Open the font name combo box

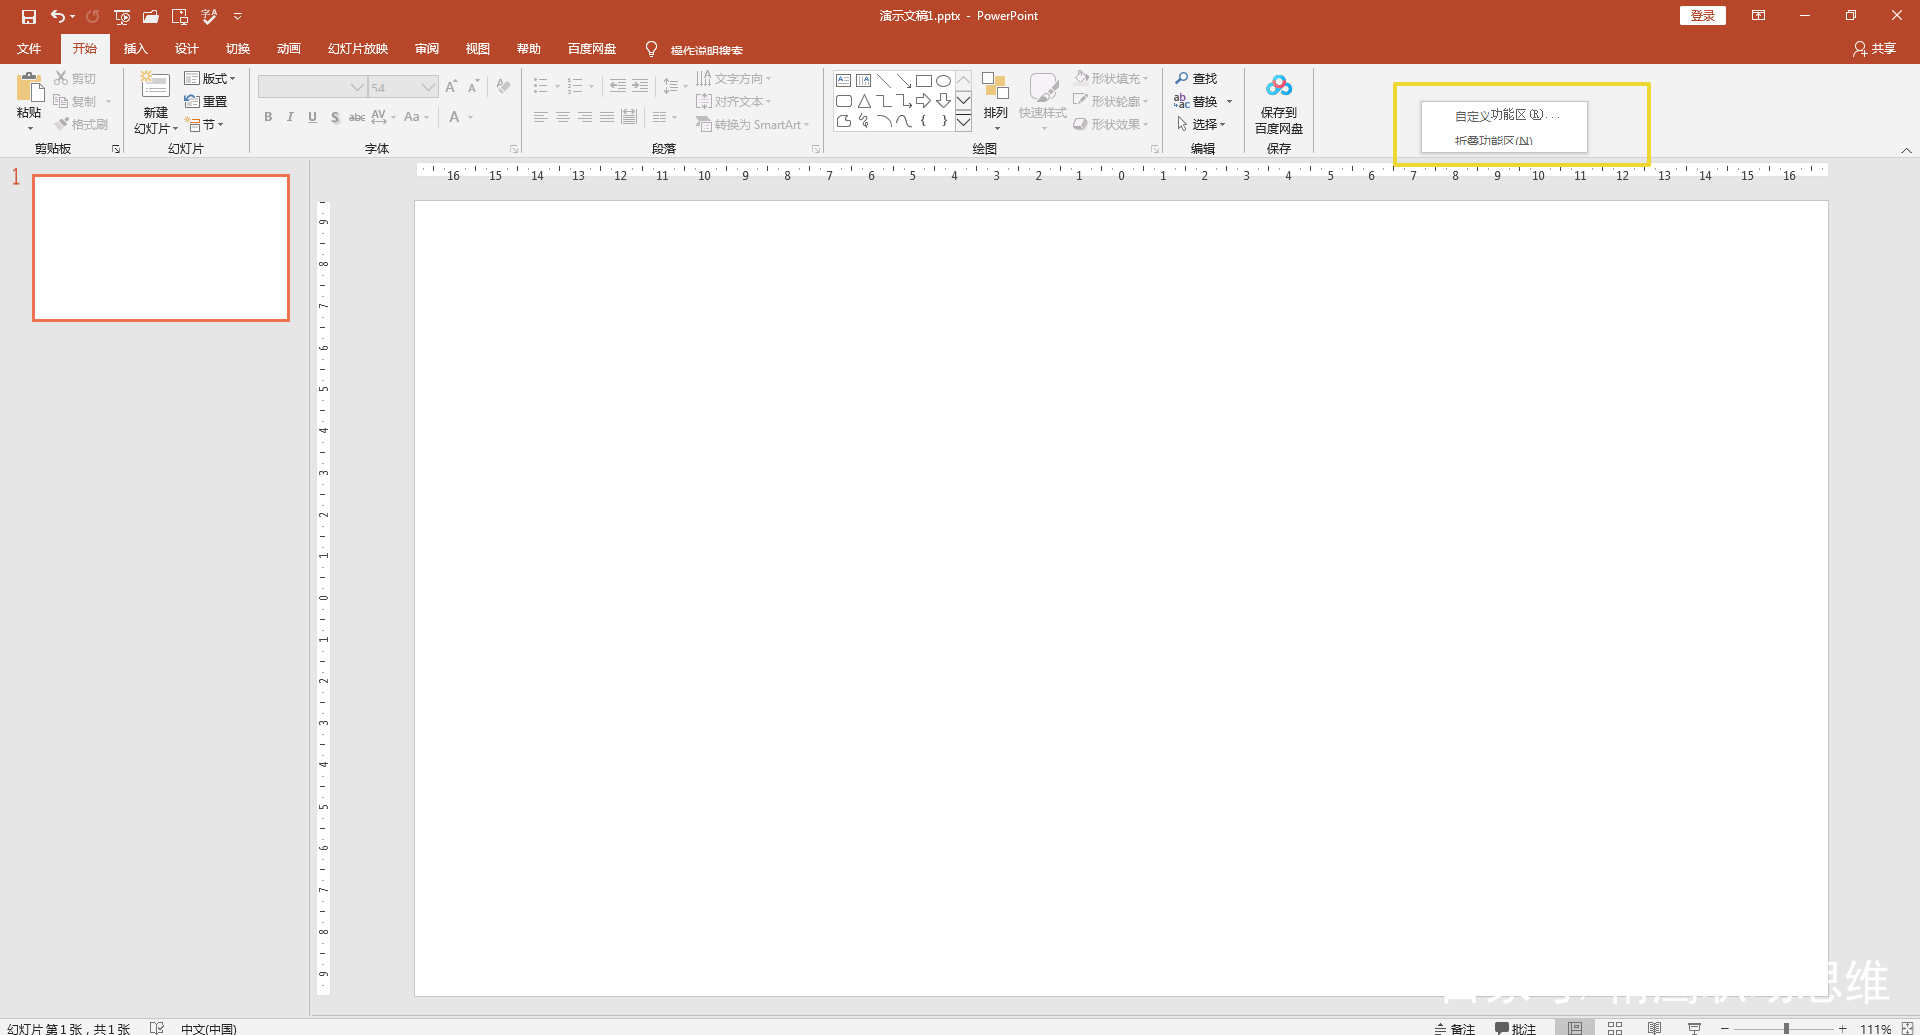point(312,87)
